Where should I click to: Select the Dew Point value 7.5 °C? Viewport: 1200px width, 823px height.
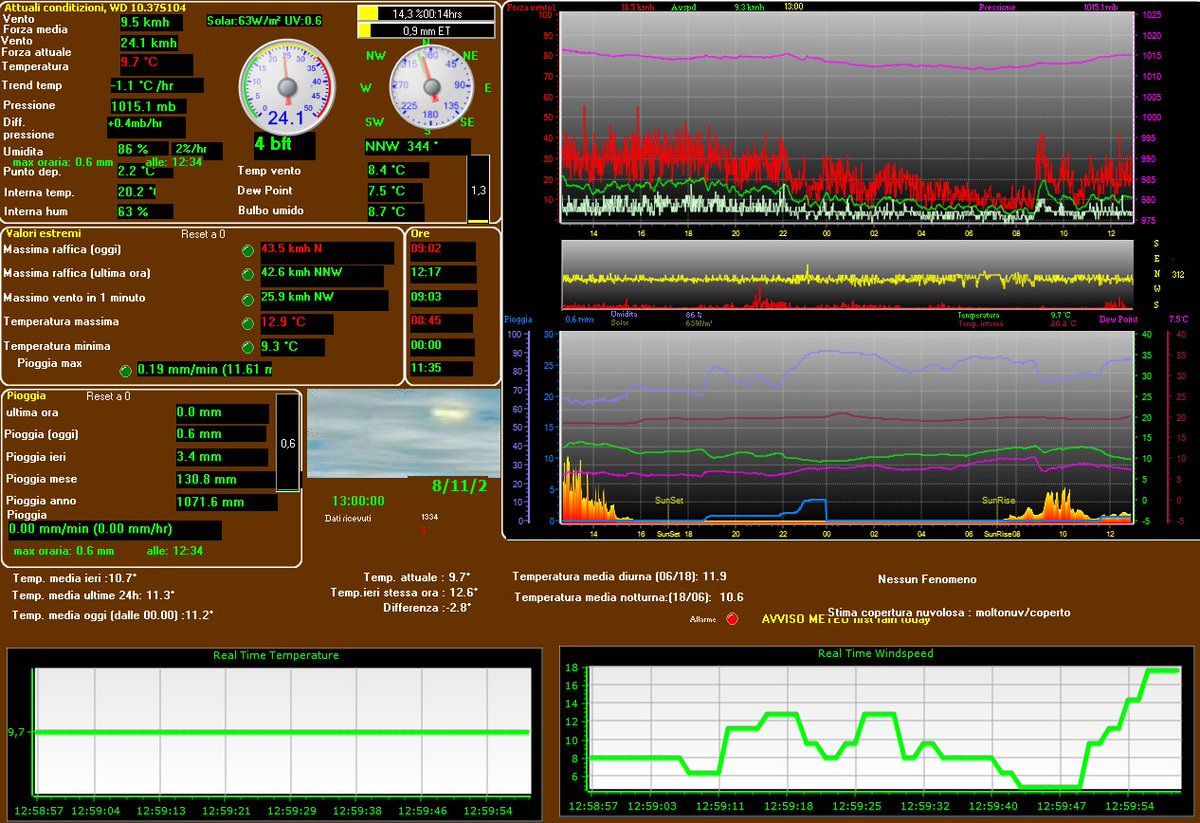(396, 191)
